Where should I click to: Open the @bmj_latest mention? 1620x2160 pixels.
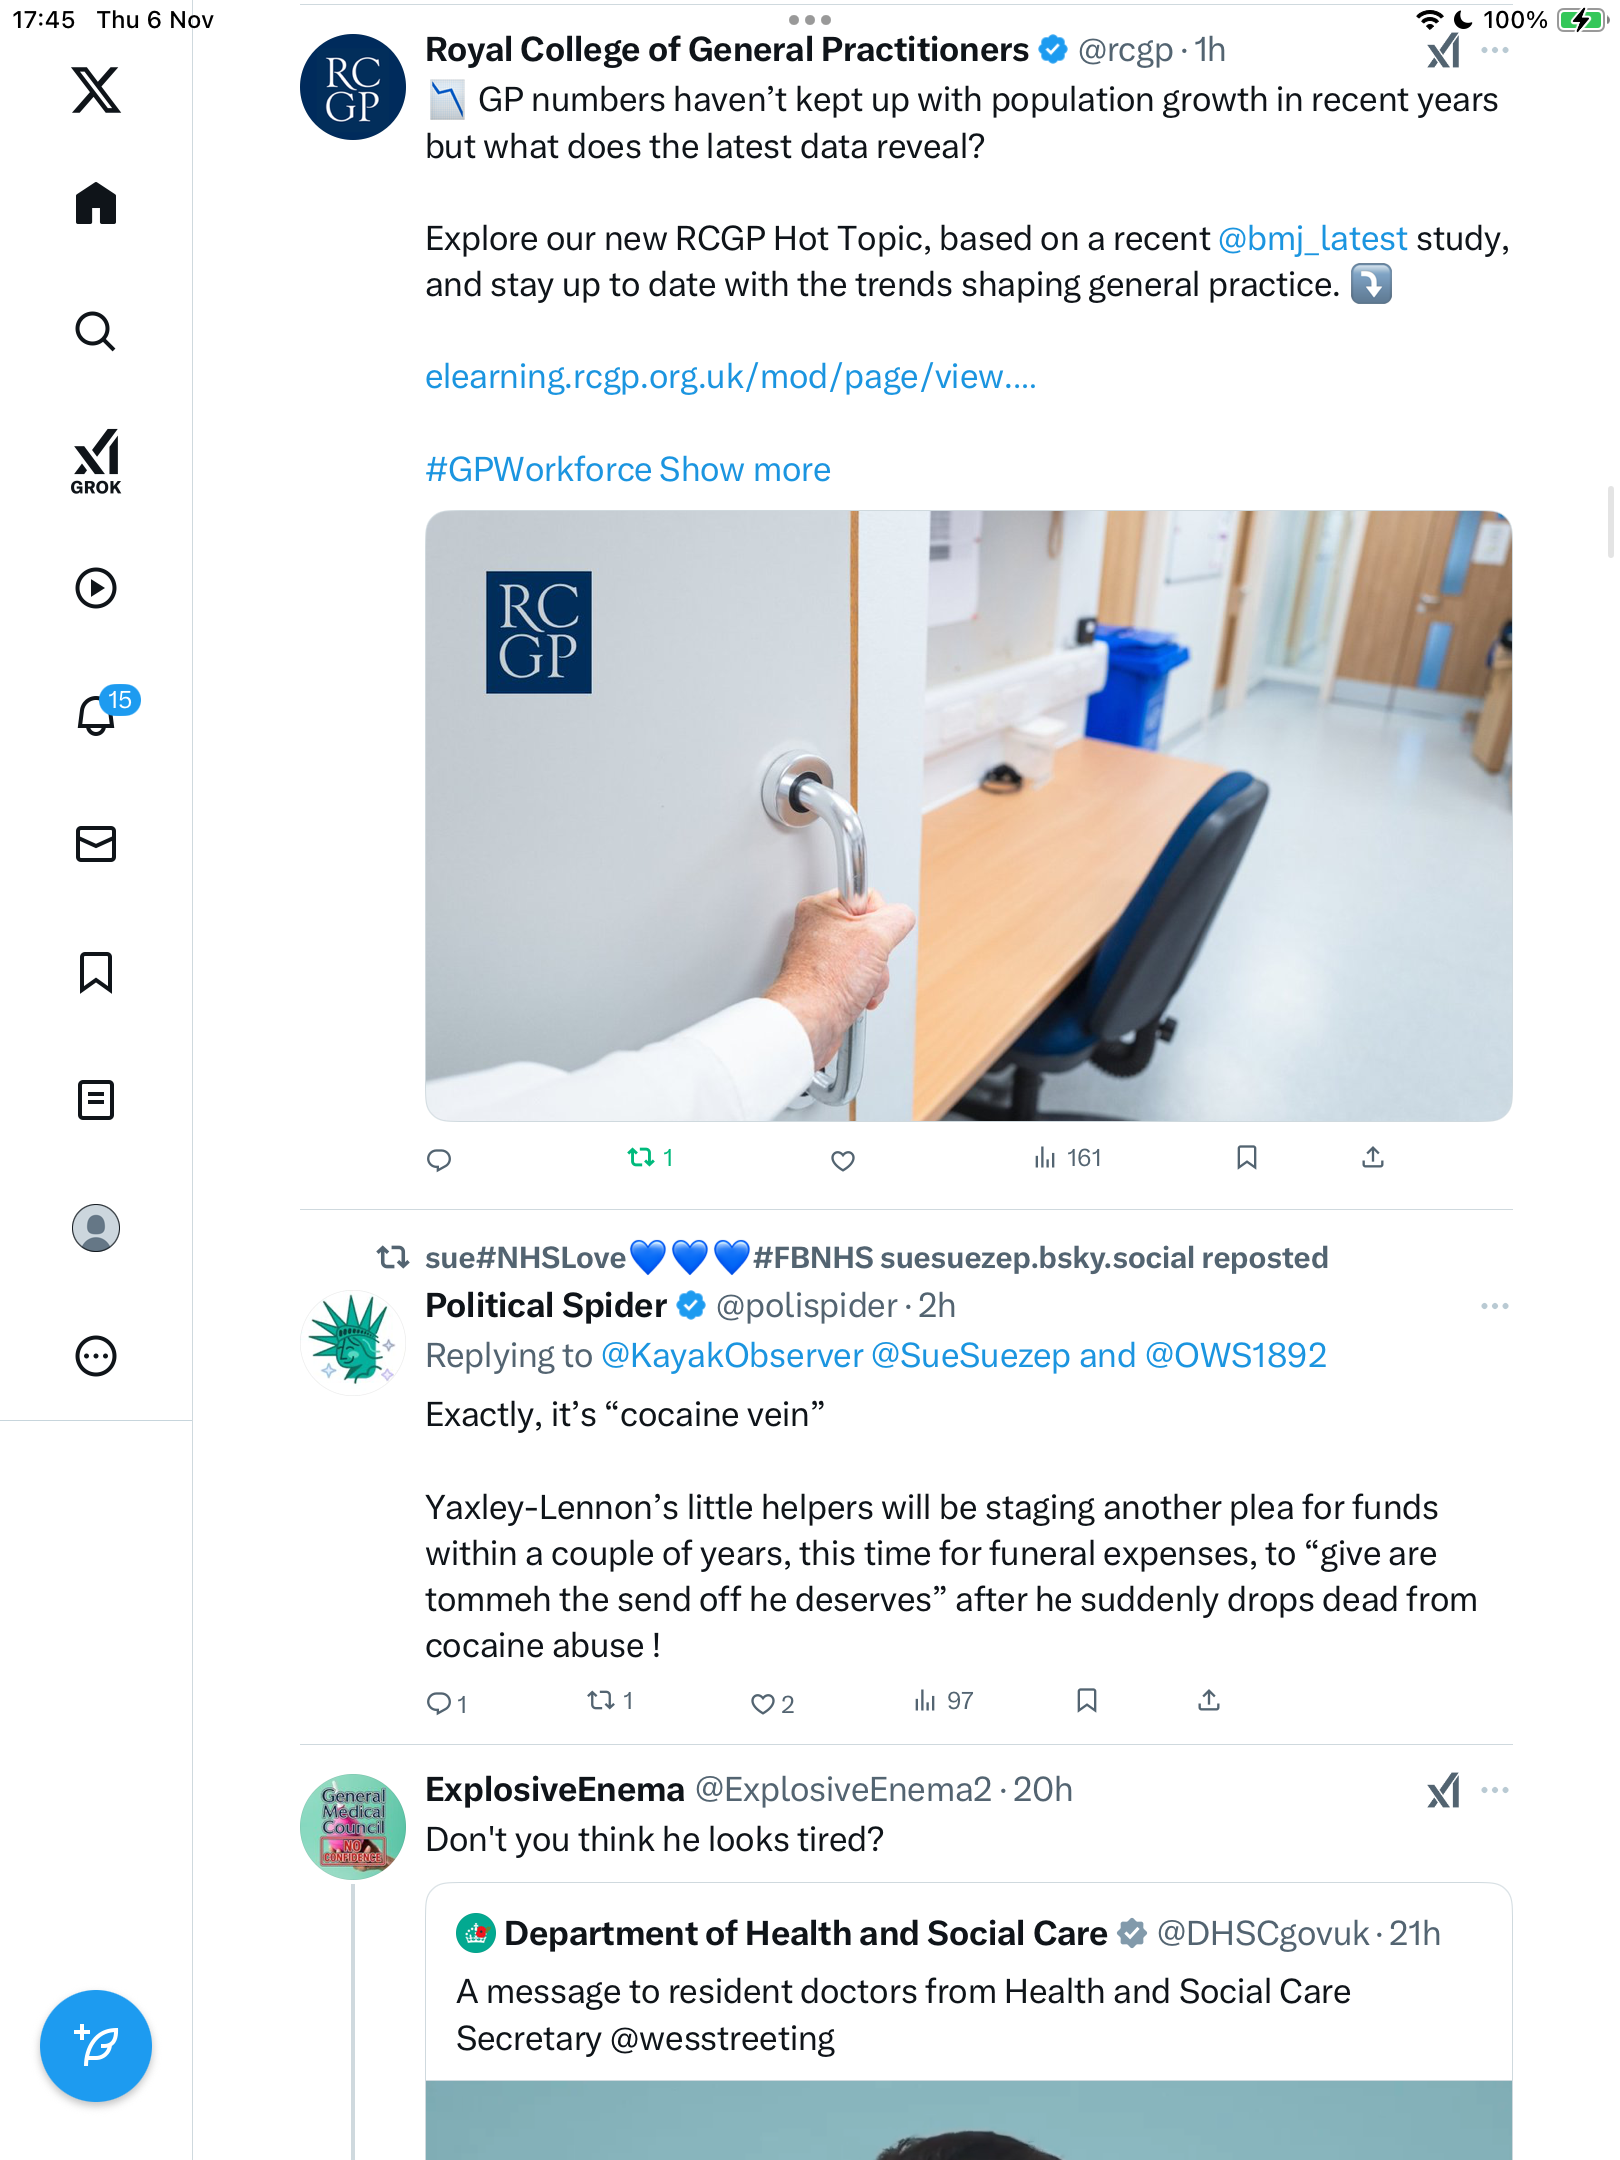(x=1312, y=239)
